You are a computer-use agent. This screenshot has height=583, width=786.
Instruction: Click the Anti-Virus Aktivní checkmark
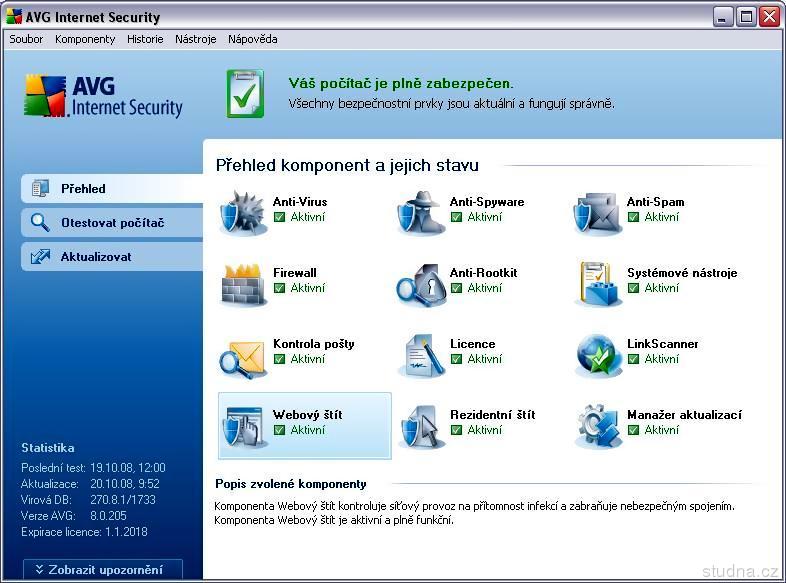click(279, 217)
